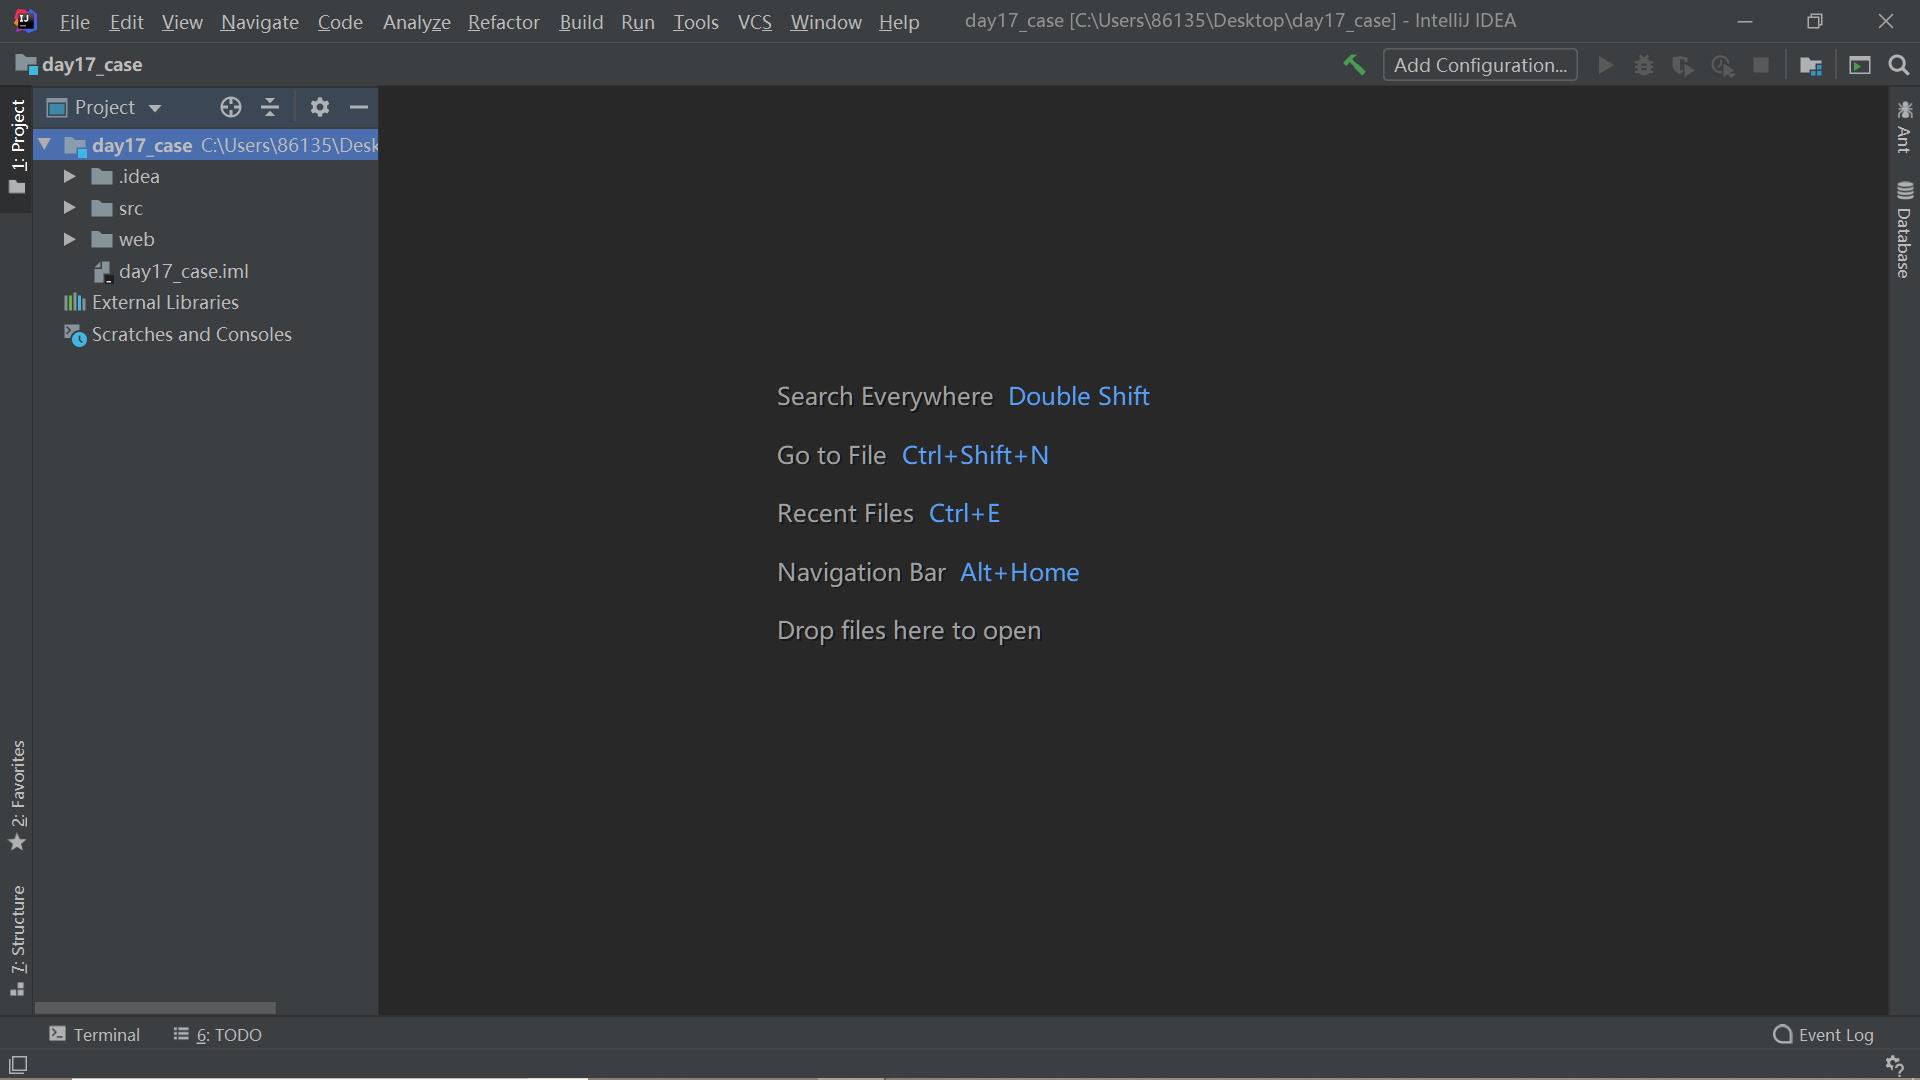Click the Add Configuration button
This screenshot has width=1920, height=1080.
click(x=1479, y=65)
